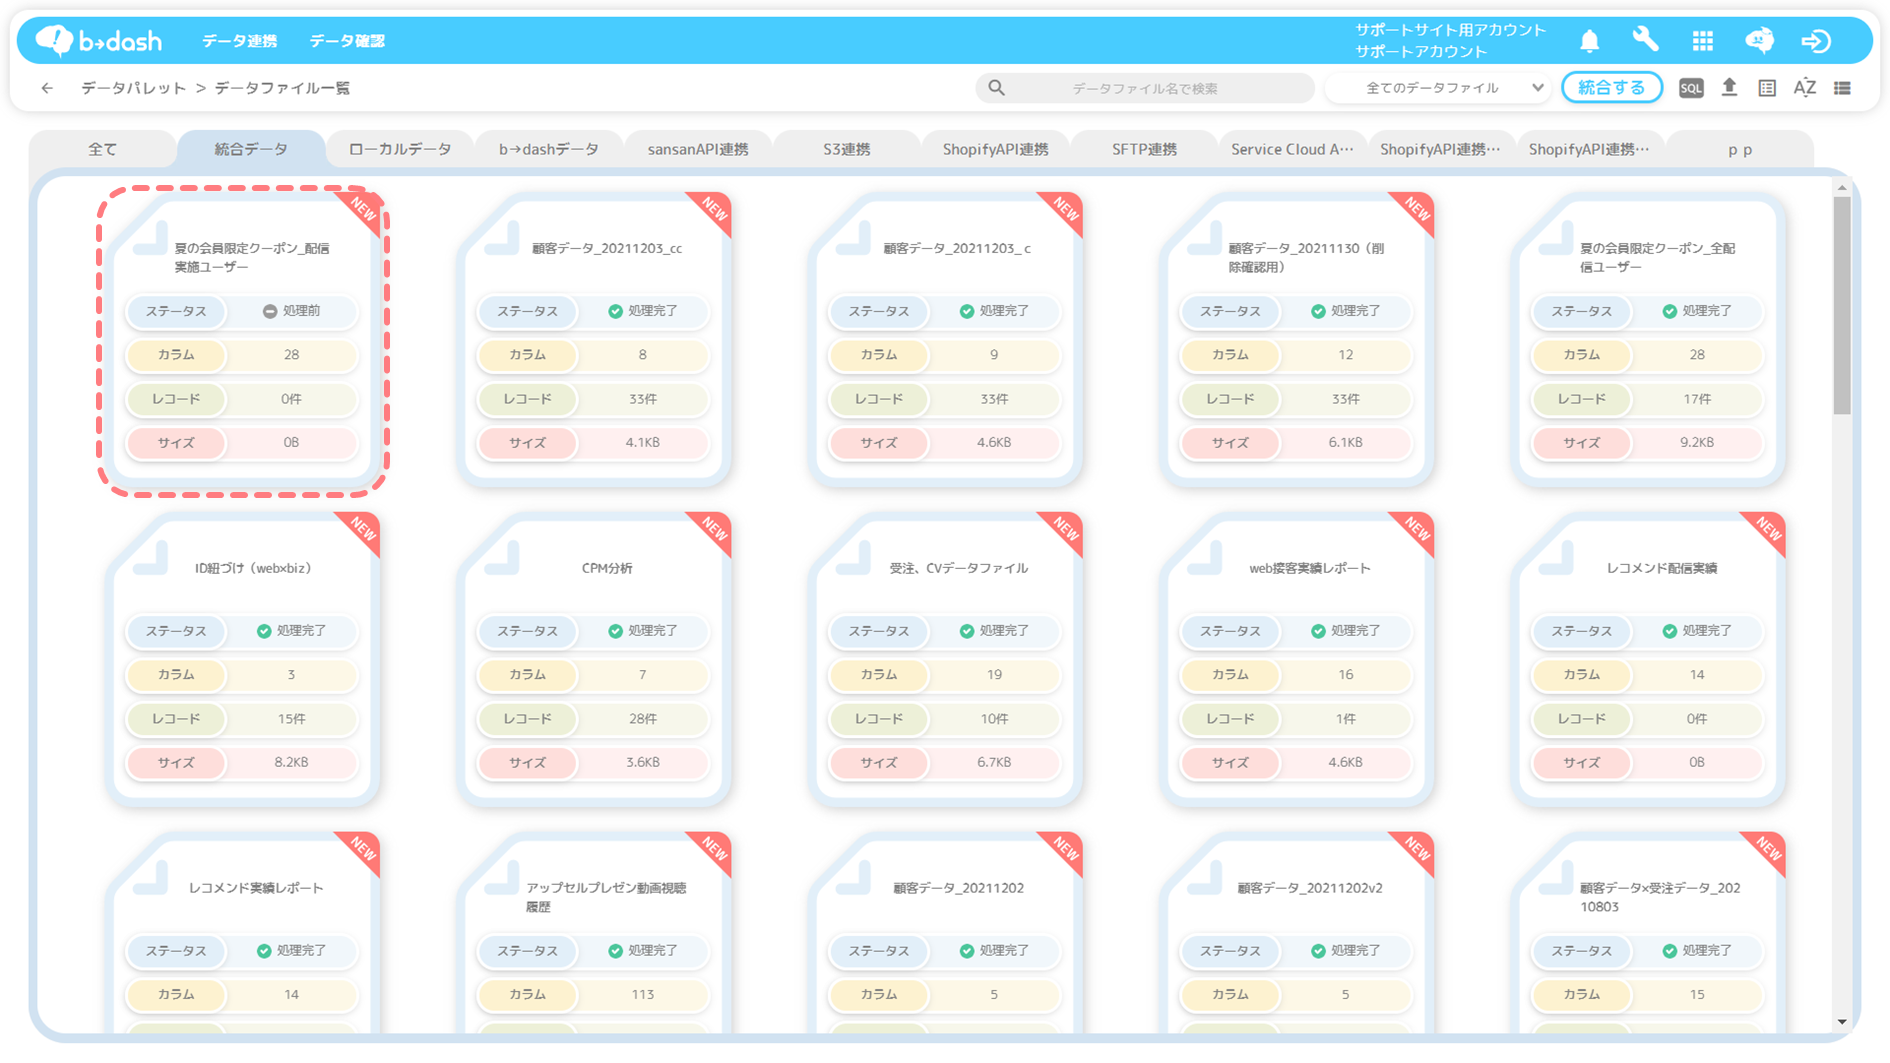Open the 全てのデータファイル filter dropdown

[1439, 88]
